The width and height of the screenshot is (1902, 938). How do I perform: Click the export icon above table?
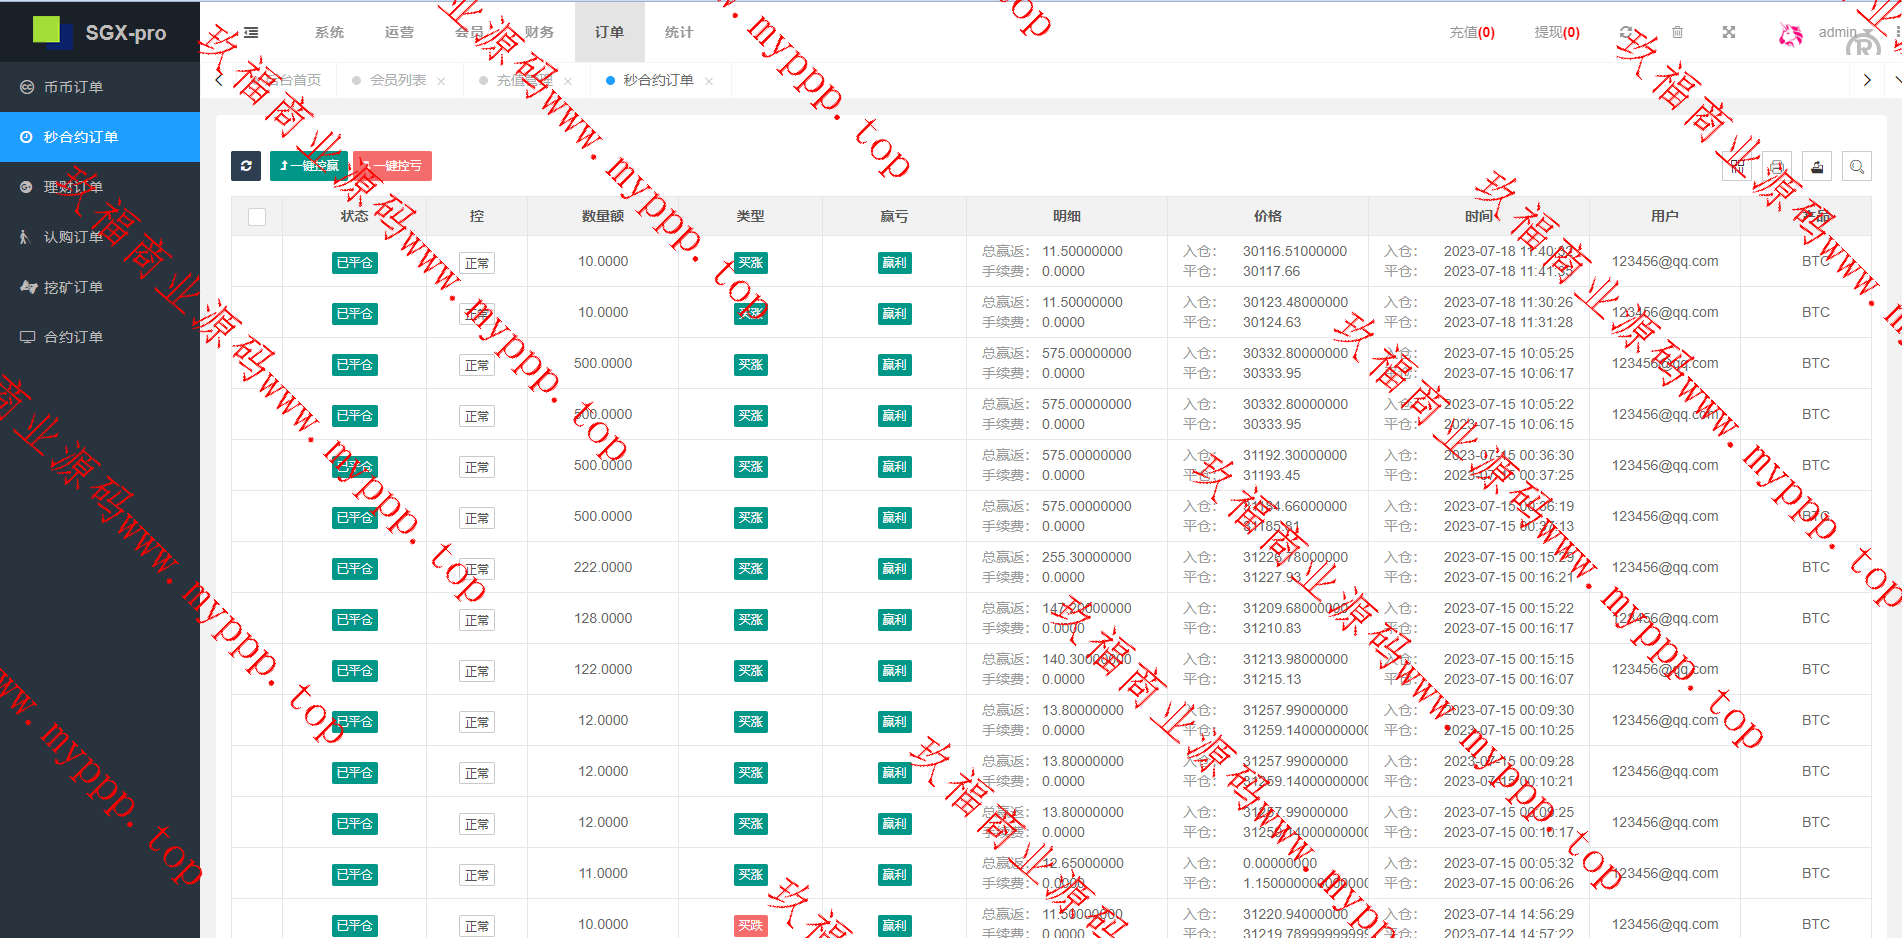coord(1817,167)
